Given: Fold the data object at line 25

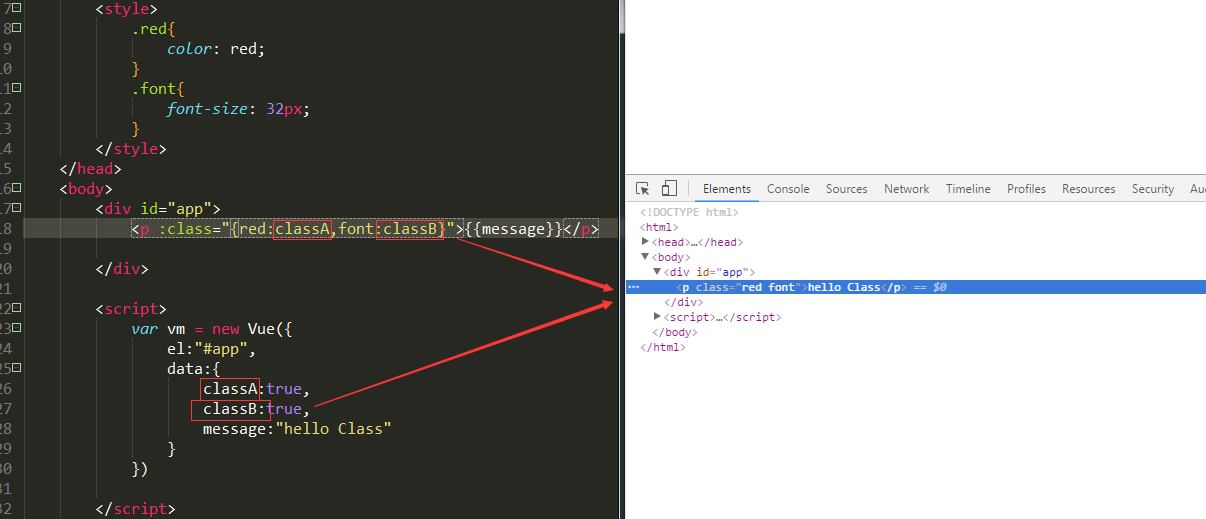Looking at the screenshot, I should (19, 368).
